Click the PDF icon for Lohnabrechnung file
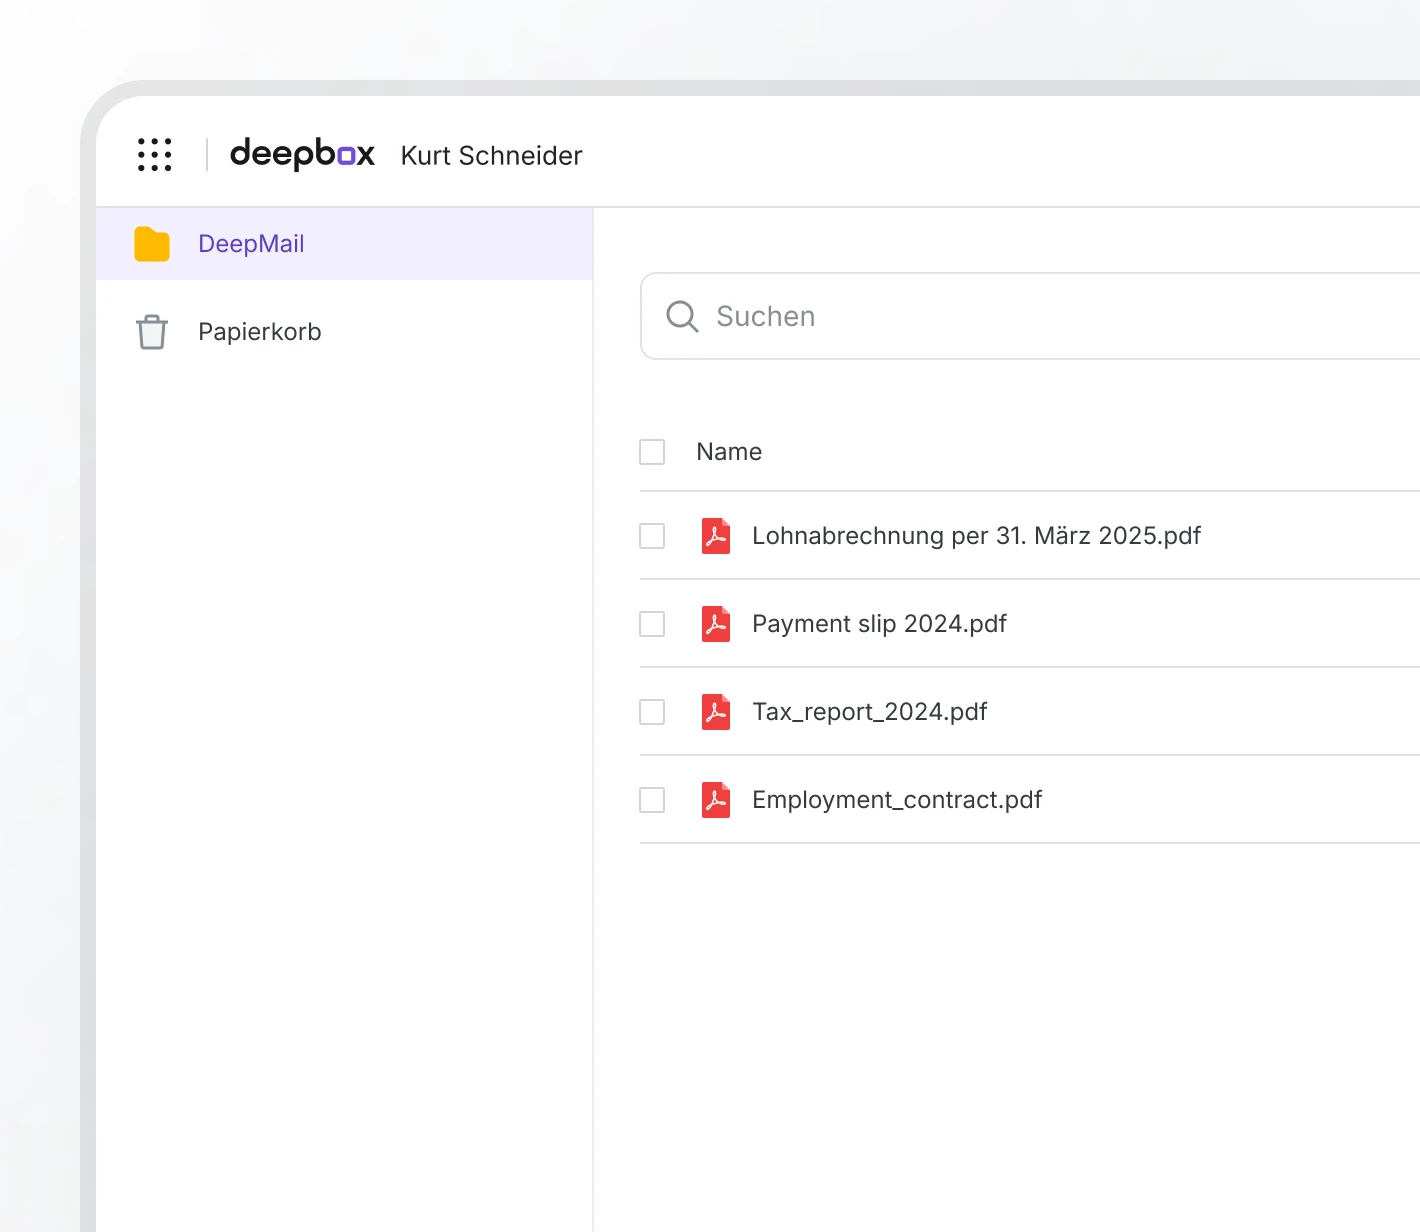 click(716, 536)
